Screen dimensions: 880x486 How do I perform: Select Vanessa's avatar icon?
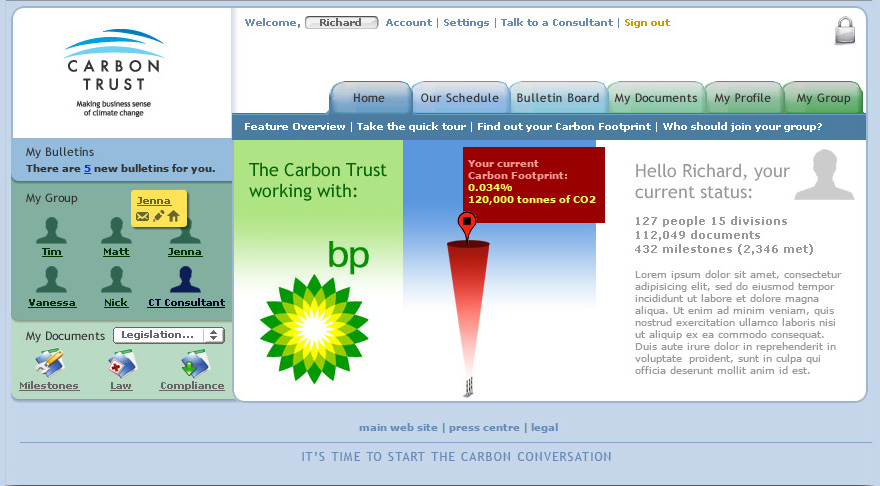click(51, 279)
